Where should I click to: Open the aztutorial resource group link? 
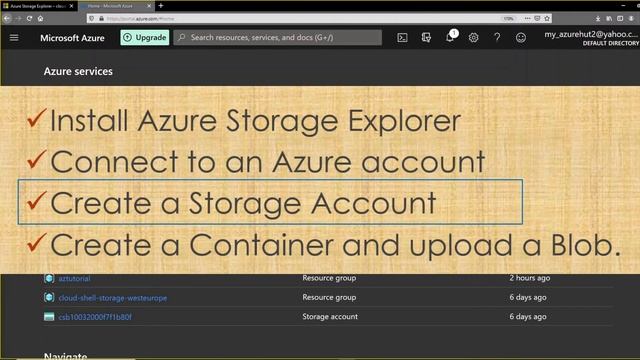(74, 279)
